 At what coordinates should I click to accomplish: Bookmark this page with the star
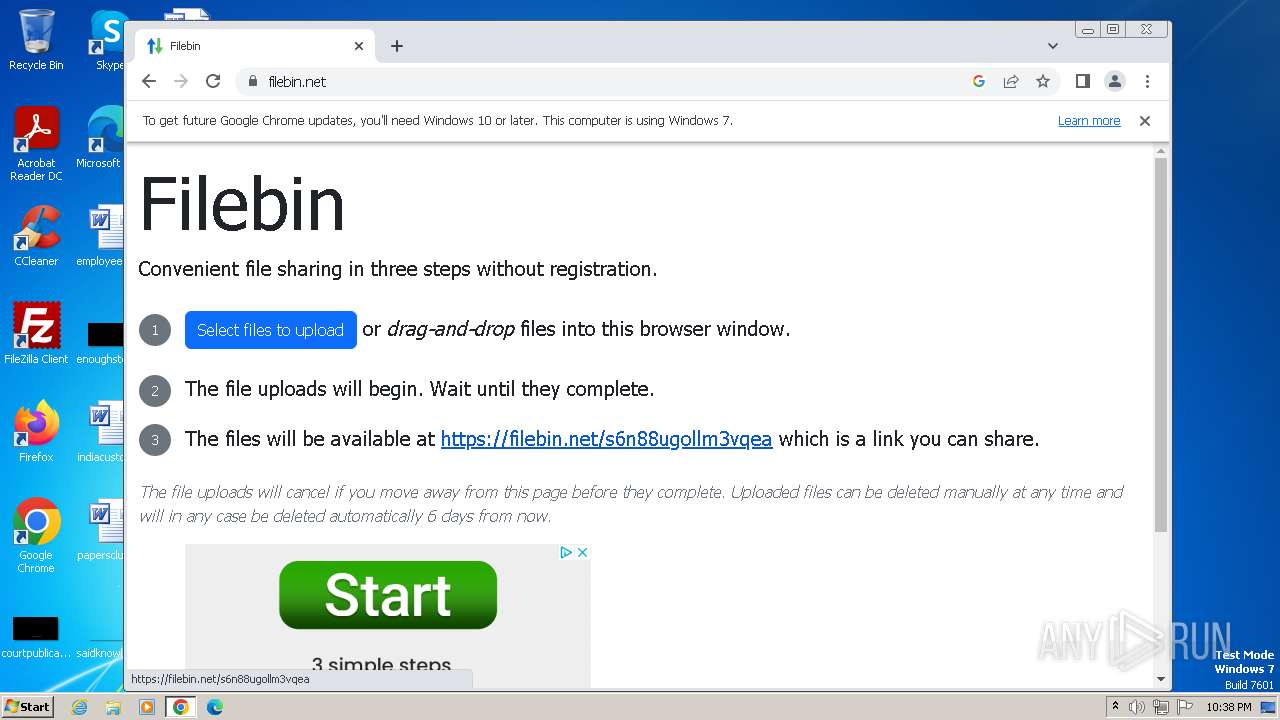tap(1043, 82)
